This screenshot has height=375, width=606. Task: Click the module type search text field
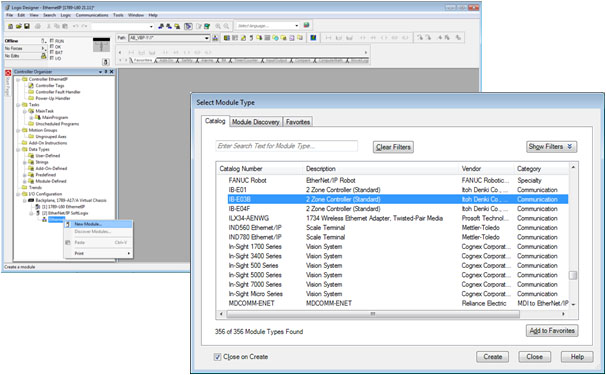pyautogui.click(x=286, y=146)
